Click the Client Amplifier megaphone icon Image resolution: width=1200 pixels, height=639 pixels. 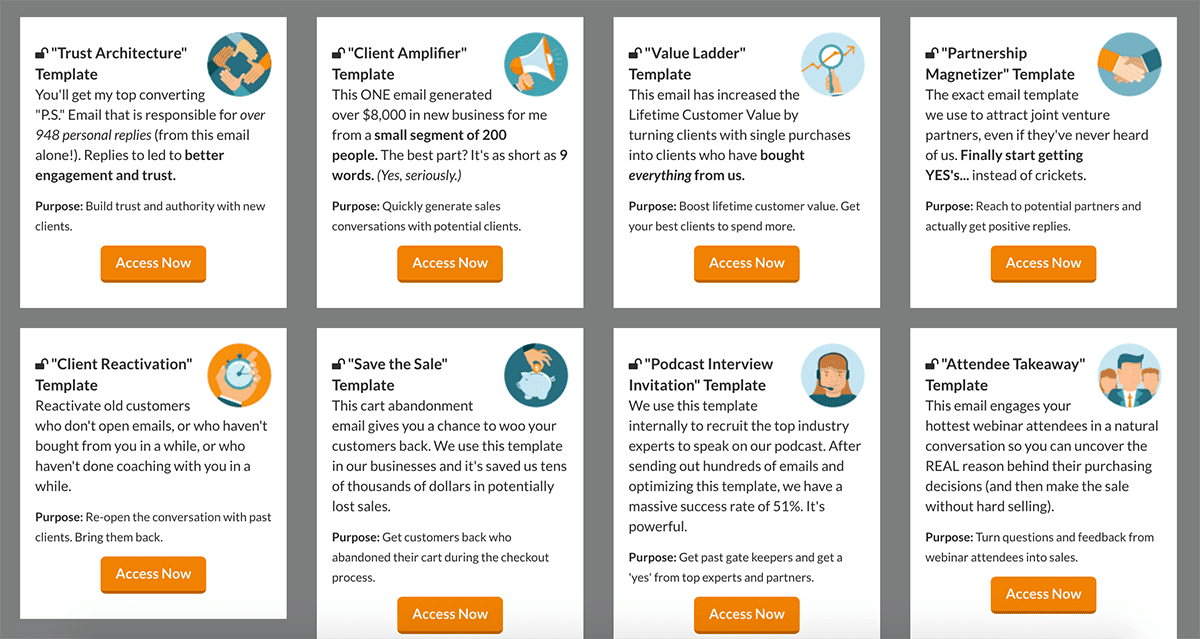pos(536,64)
